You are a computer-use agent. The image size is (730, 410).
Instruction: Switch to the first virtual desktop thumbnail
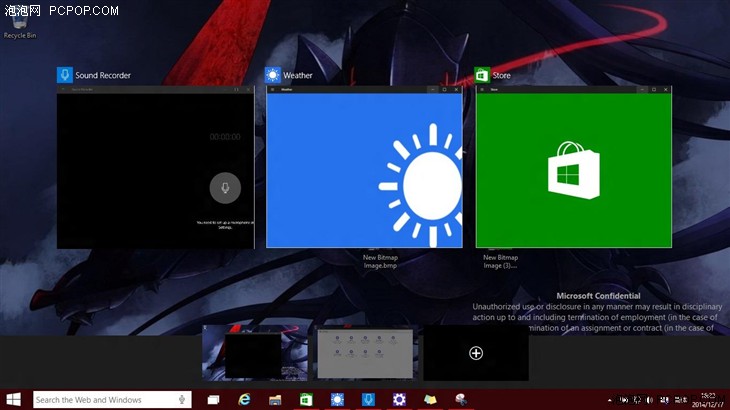click(x=254, y=353)
